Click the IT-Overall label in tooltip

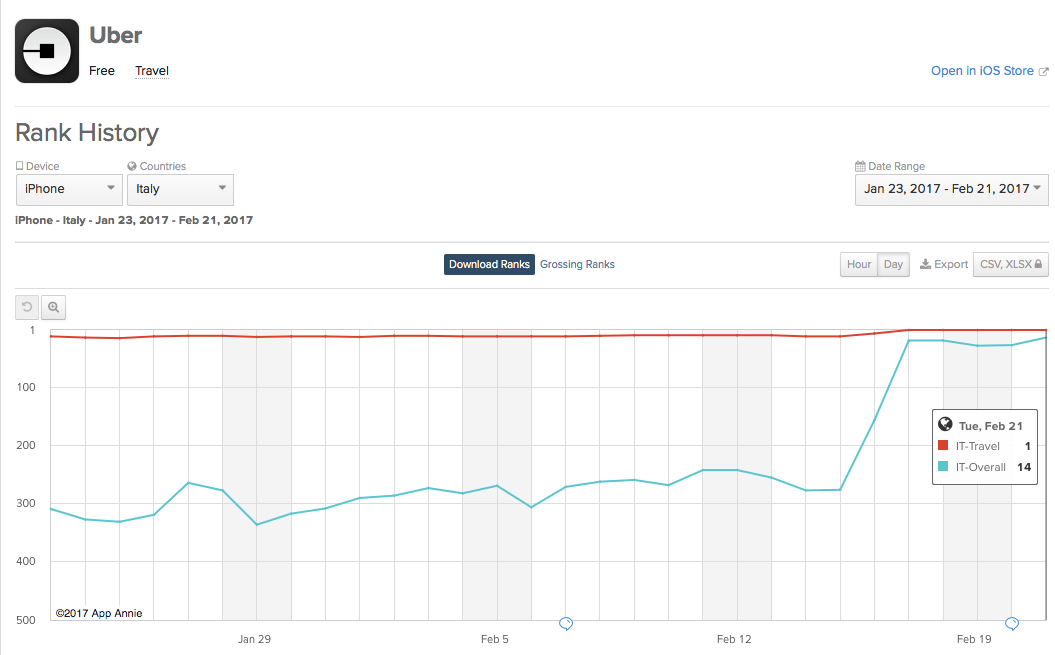pyautogui.click(x=980, y=467)
